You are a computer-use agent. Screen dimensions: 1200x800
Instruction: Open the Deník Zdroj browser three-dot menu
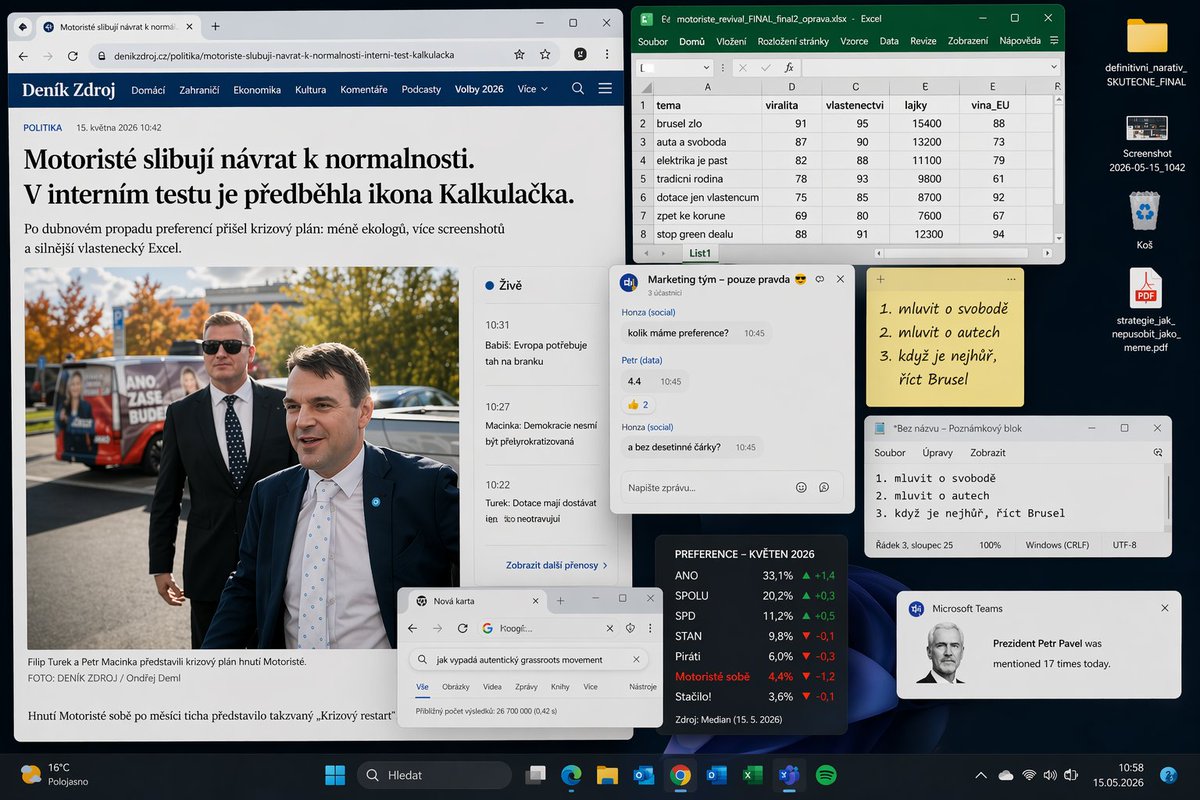coord(607,55)
